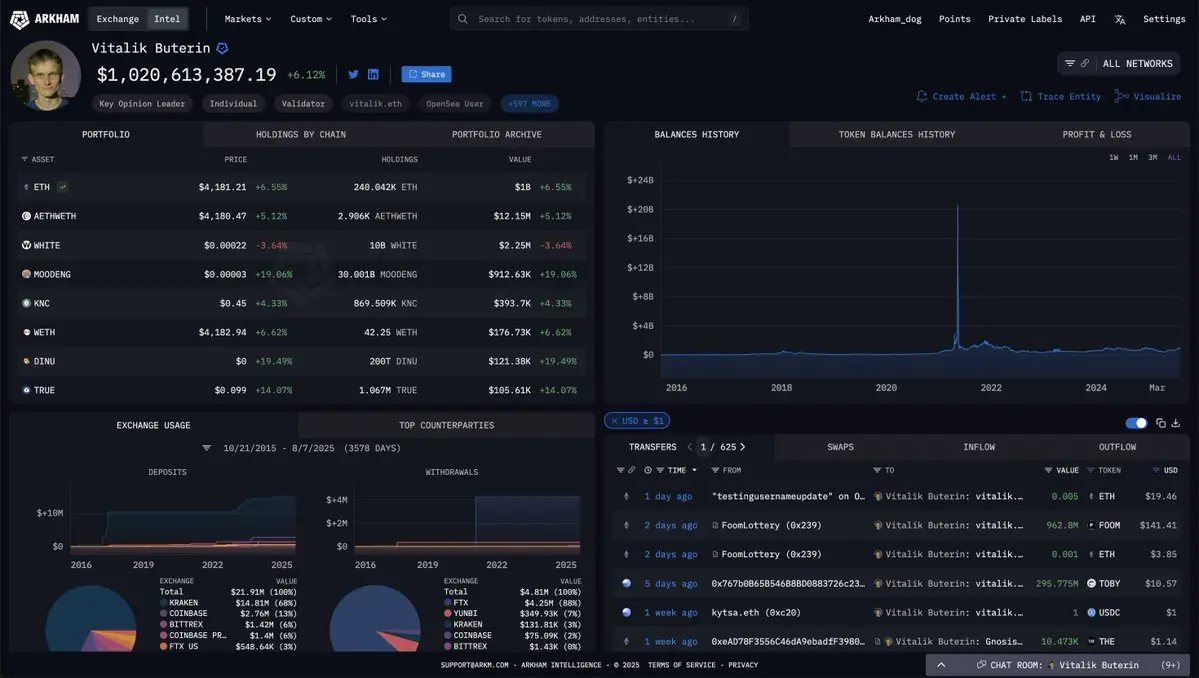The height and width of the screenshot is (678, 1199).
Task: Go to next transfers page chevron
Action: click(742, 447)
